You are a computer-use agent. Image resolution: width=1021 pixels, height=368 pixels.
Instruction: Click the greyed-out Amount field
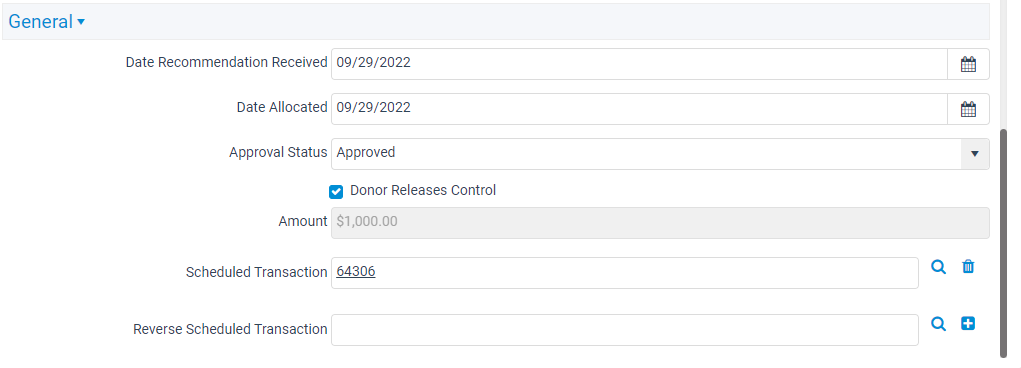click(660, 223)
